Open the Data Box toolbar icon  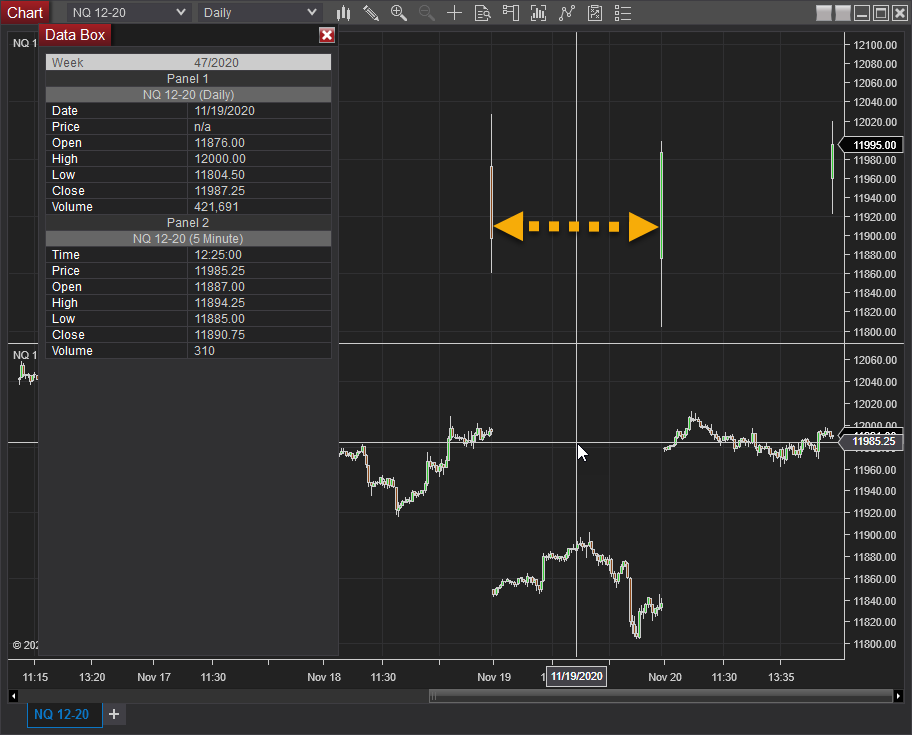coord(483,13)
